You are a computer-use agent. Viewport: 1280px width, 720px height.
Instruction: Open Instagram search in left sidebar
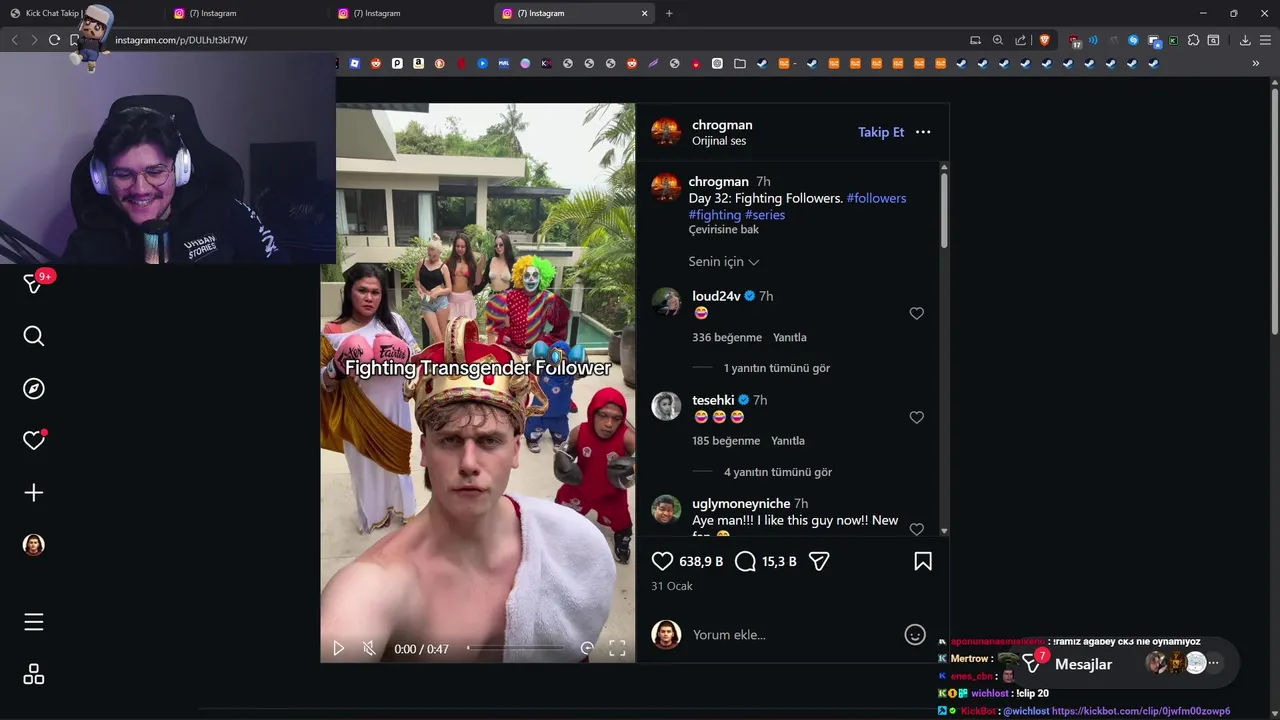click(34, 336)
